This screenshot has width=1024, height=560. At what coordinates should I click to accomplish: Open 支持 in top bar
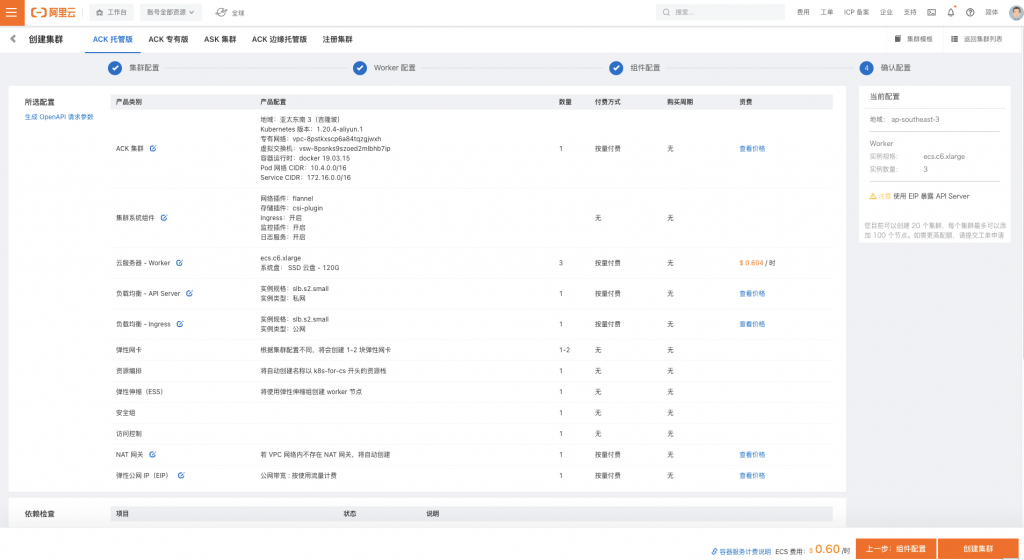click(x=910, y=12)
